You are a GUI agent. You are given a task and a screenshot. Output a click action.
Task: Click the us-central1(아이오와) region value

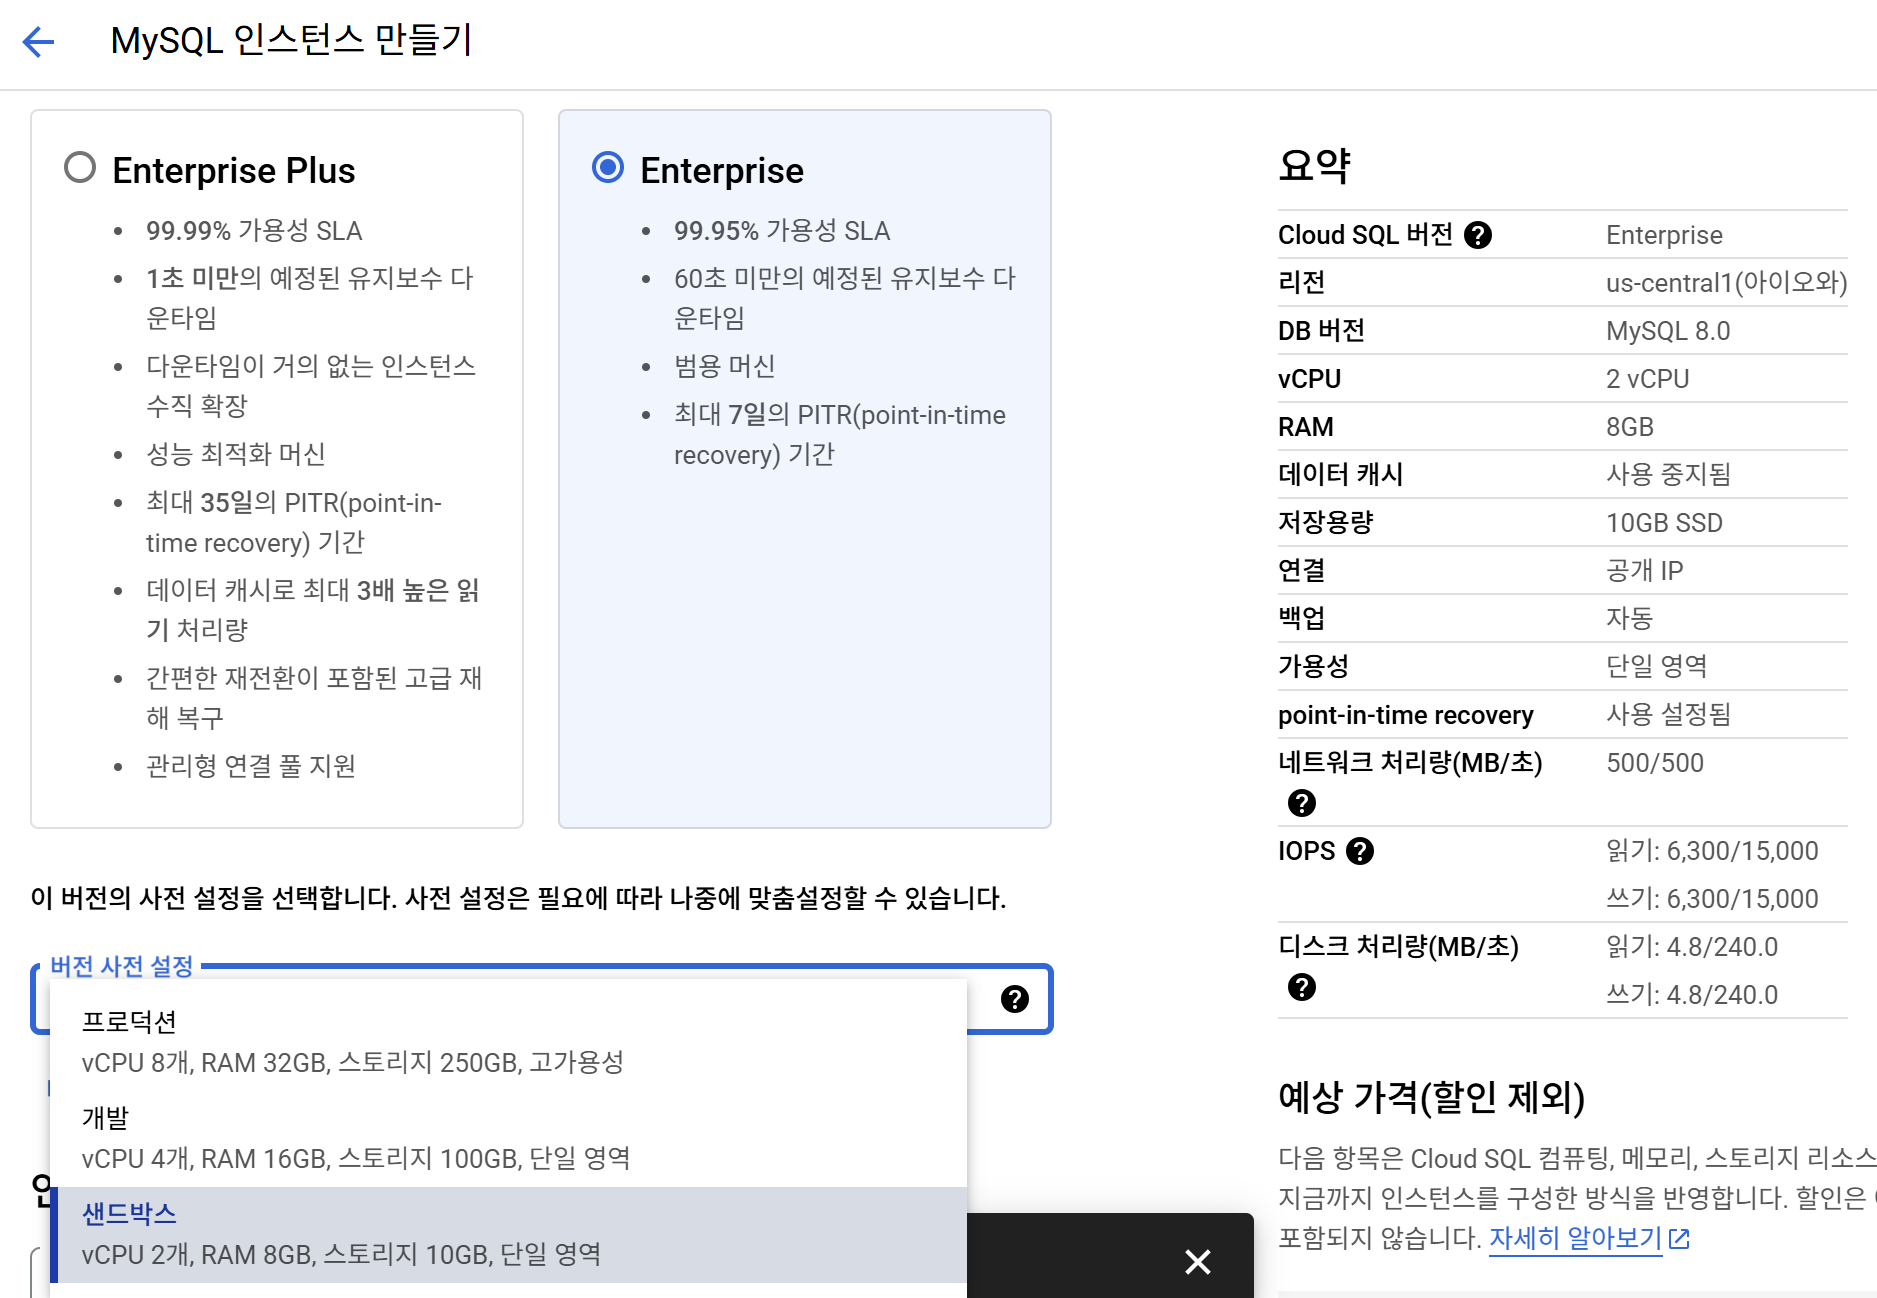point(1726,283)
